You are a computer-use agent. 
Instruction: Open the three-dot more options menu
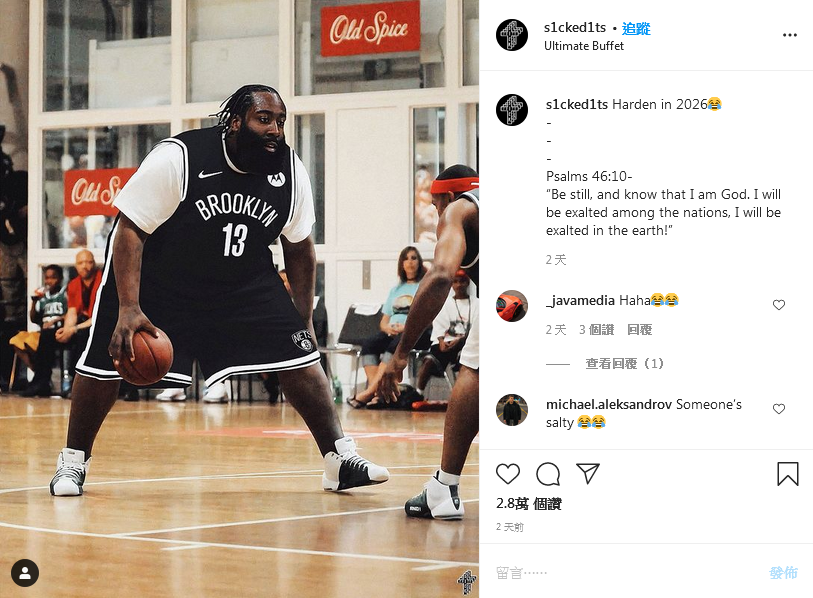(789, 35)
